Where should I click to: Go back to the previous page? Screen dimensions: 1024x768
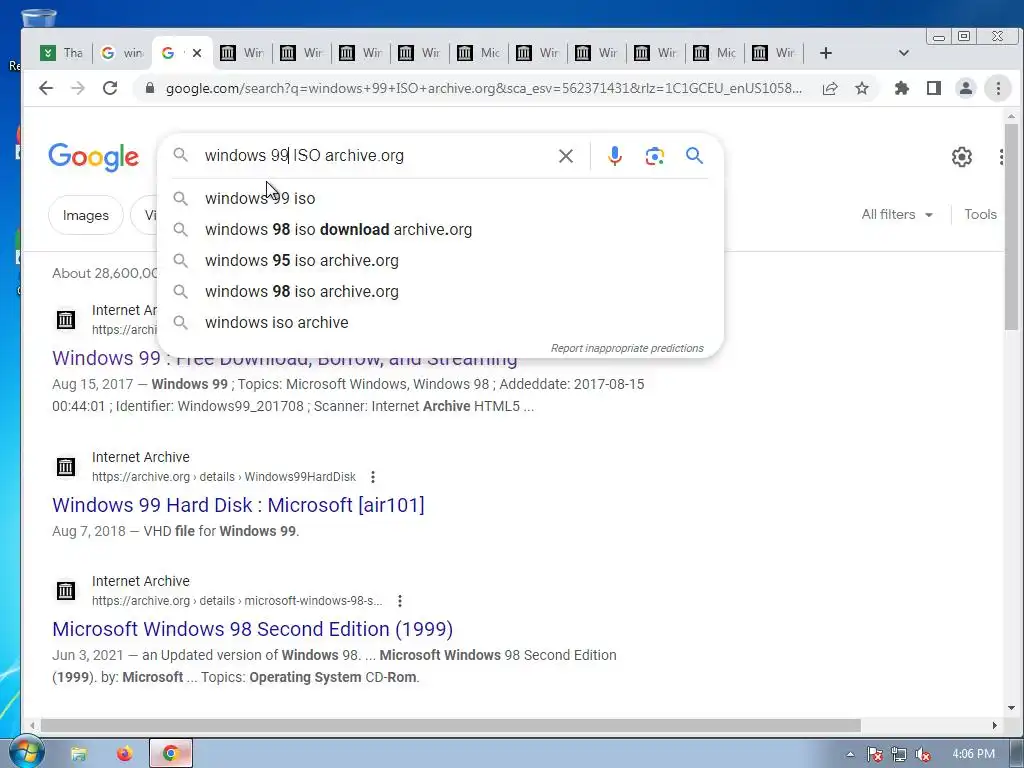pos(46,88)
